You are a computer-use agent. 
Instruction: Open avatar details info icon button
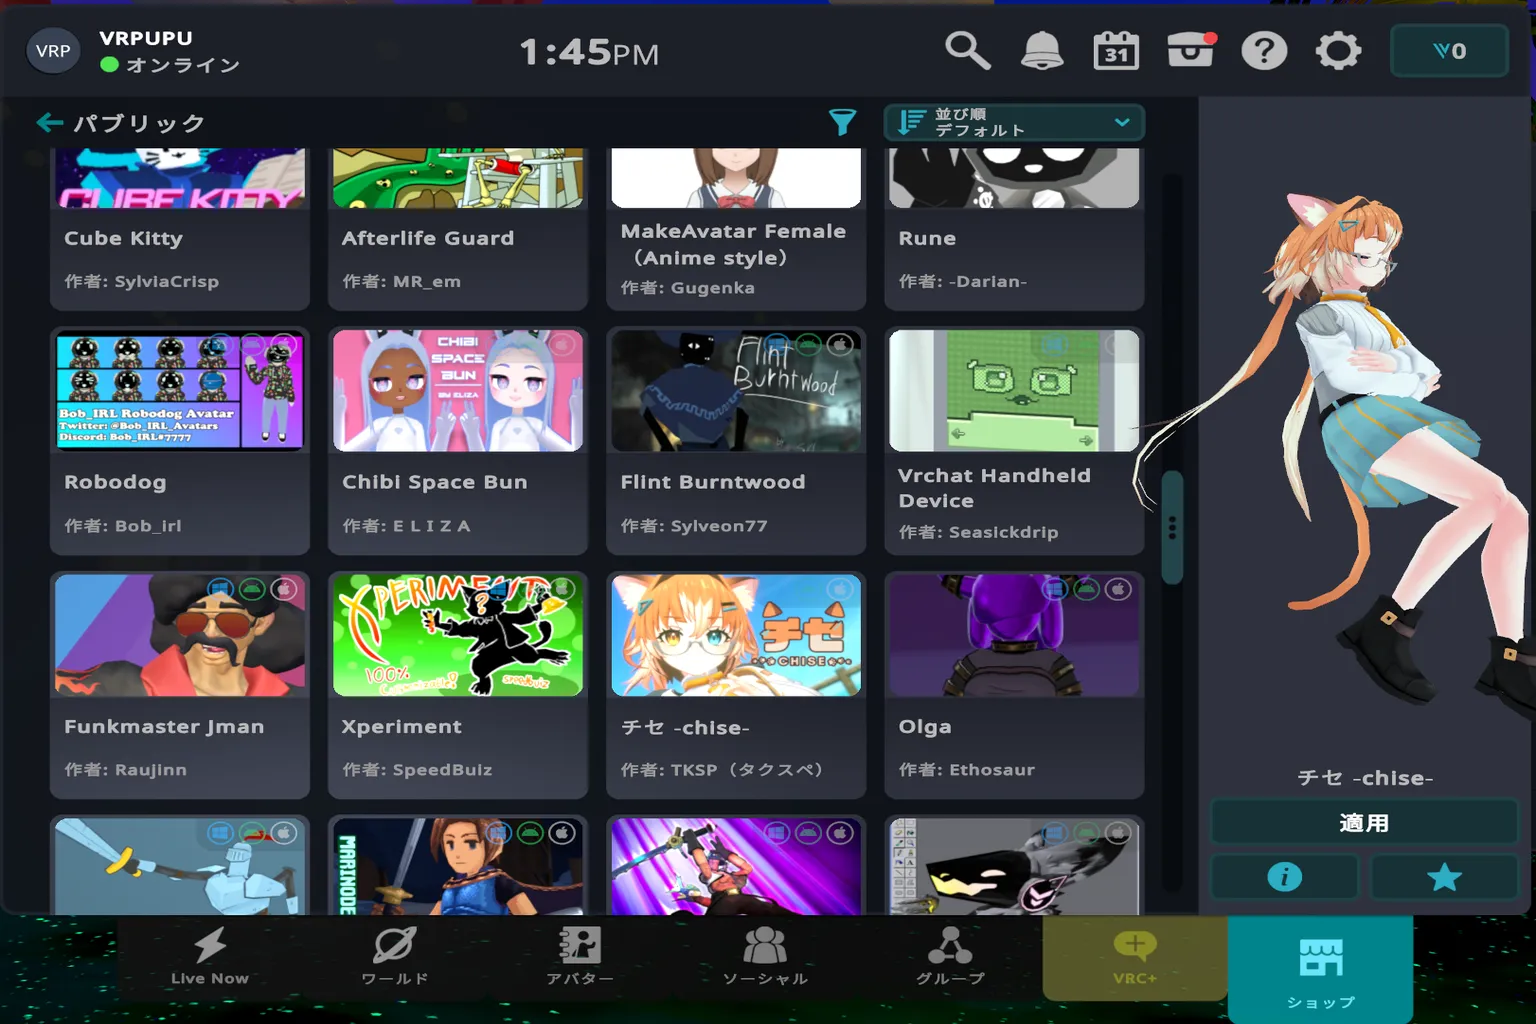click(x=1285, y=877)
